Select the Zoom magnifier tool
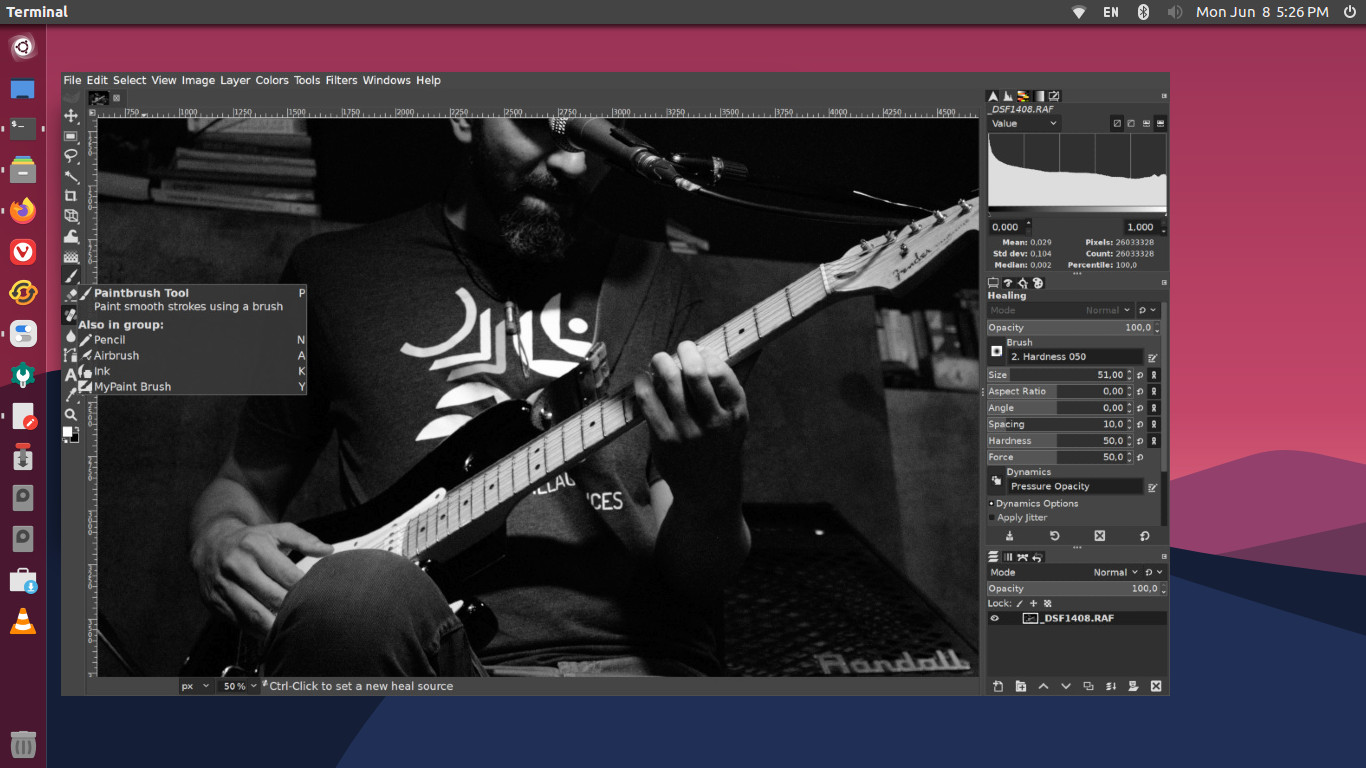Screen dimensions: 1366x768 click(x=71, y=413)
